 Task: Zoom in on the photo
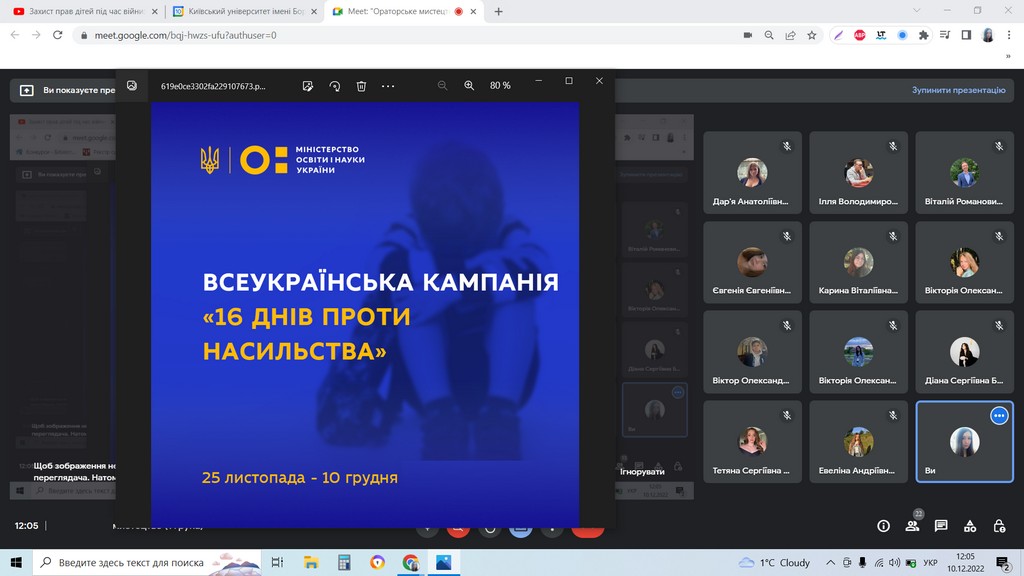[469, 86]
